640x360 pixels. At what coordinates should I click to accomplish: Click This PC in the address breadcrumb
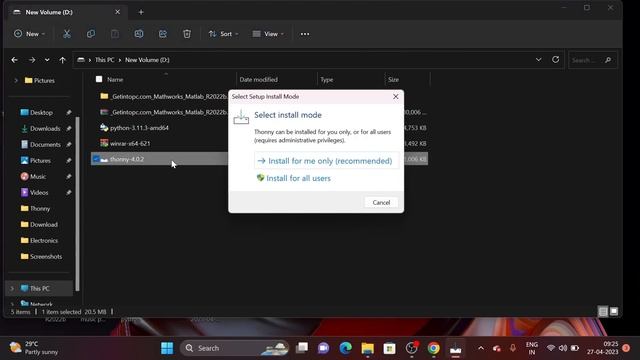coord(104,60)
